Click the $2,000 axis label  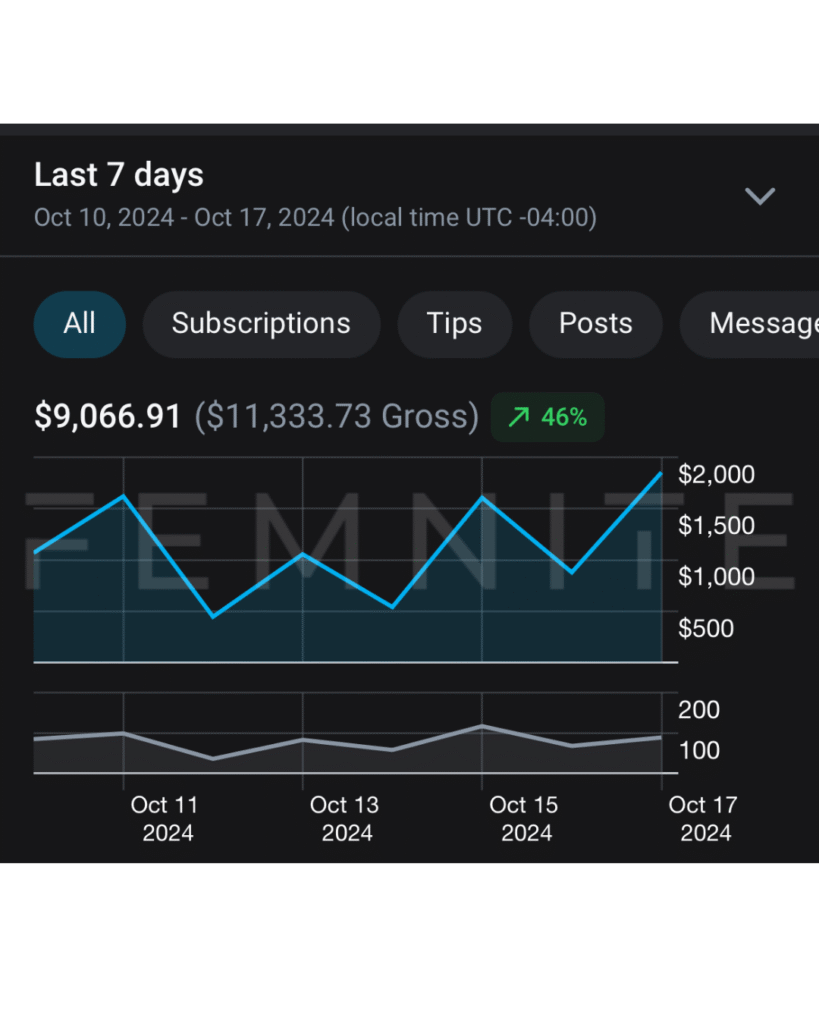tap(716, 475)
